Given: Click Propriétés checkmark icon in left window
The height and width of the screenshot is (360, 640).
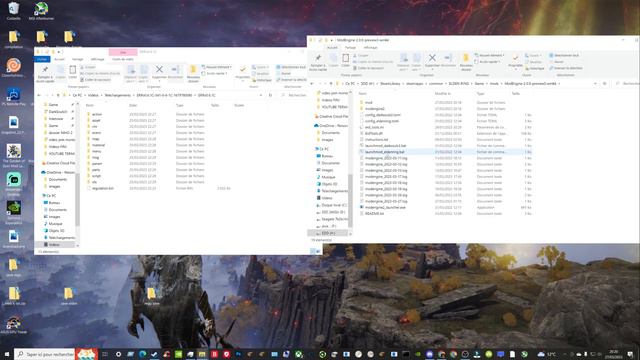Looking at the screenshot, I should point(242,70).
